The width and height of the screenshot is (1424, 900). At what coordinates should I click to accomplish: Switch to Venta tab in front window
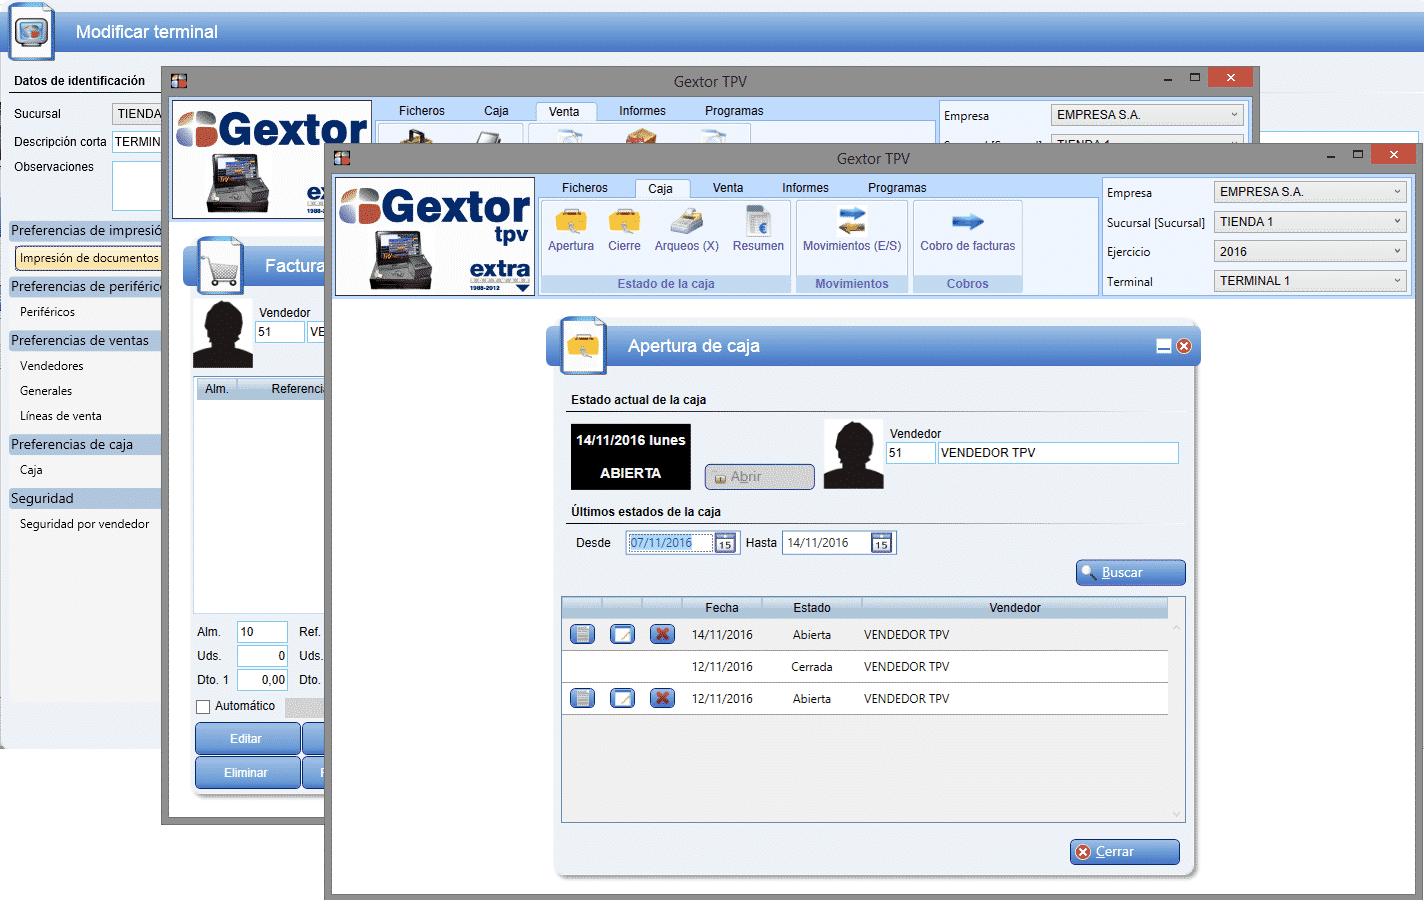coord(728,188)
